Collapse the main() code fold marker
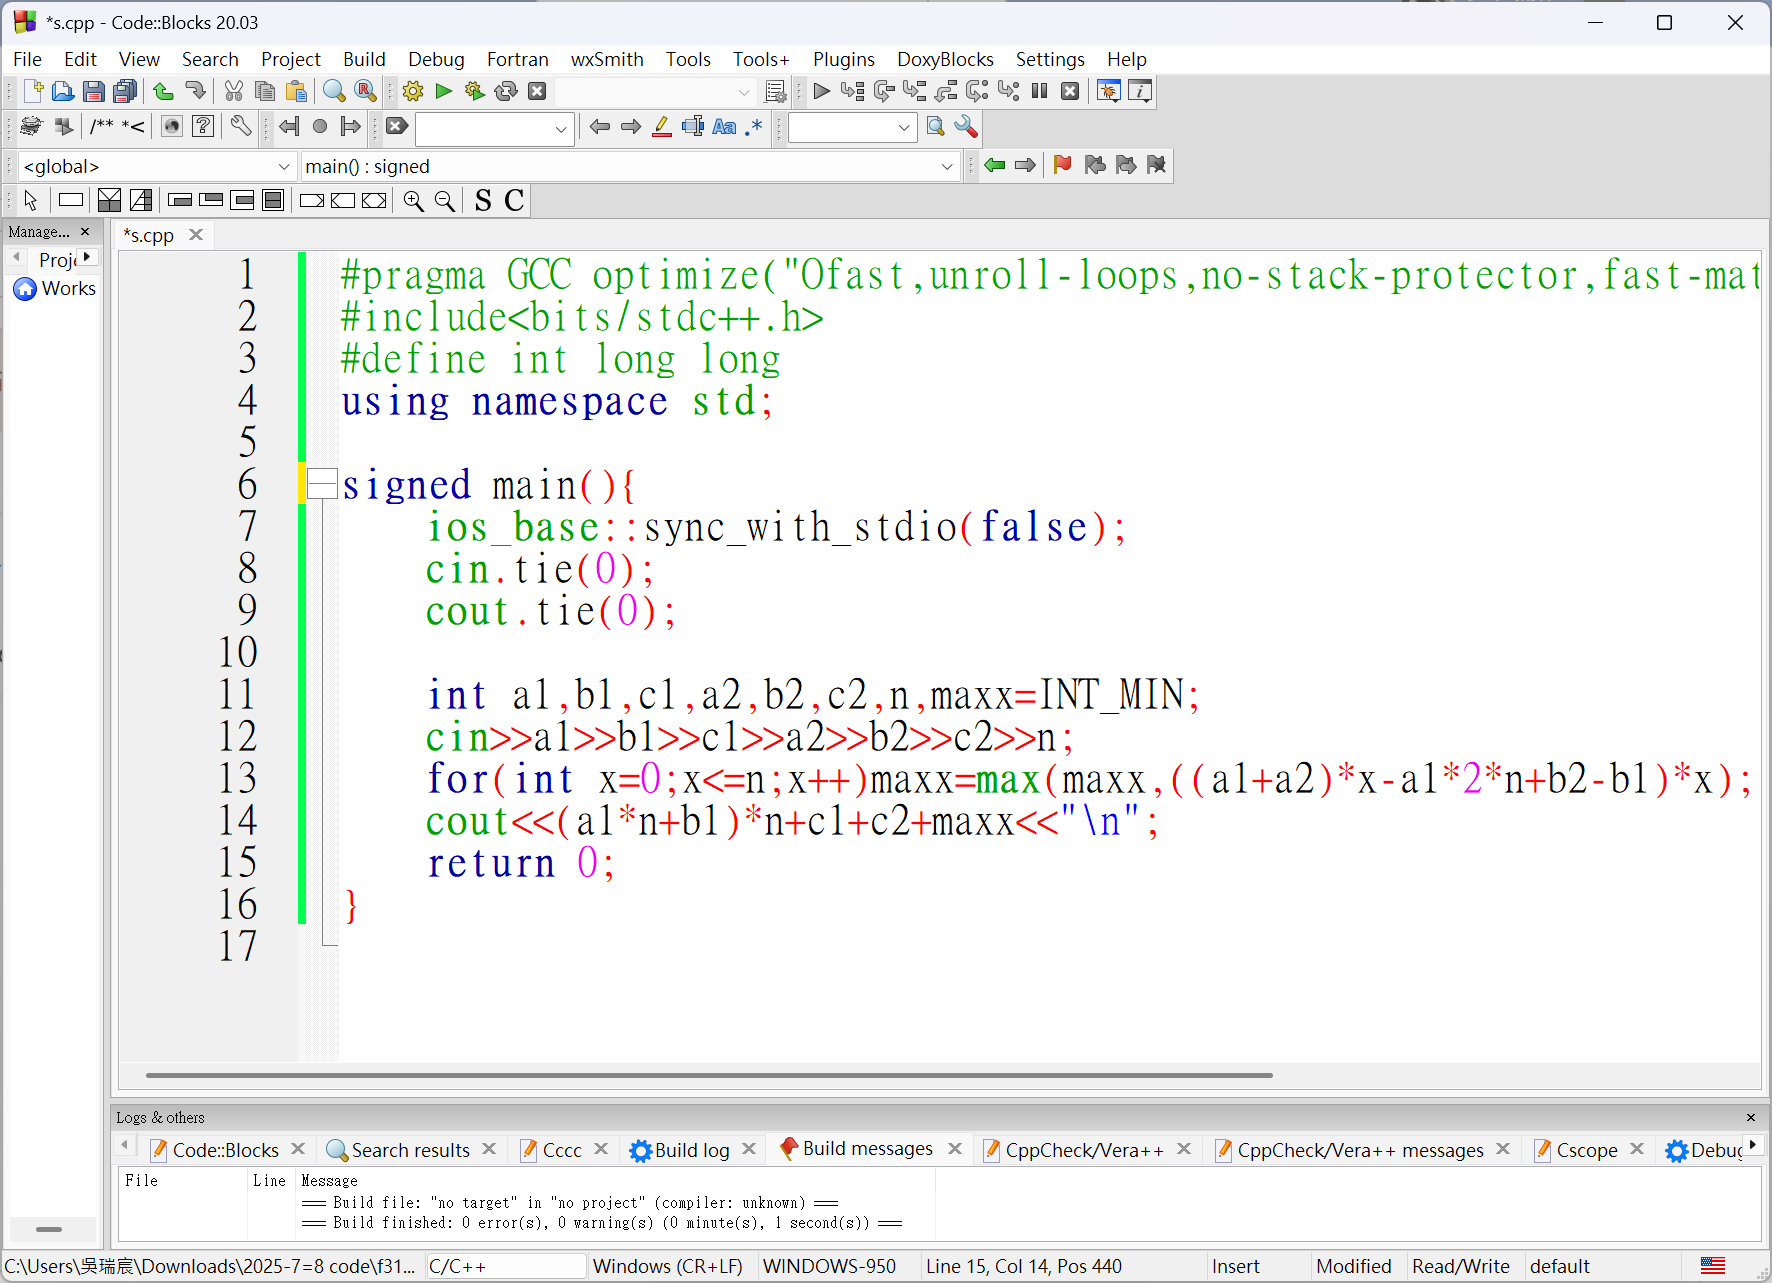Image resolution: width=1772 pixels, height=1283 pixels. pos(322,485)
